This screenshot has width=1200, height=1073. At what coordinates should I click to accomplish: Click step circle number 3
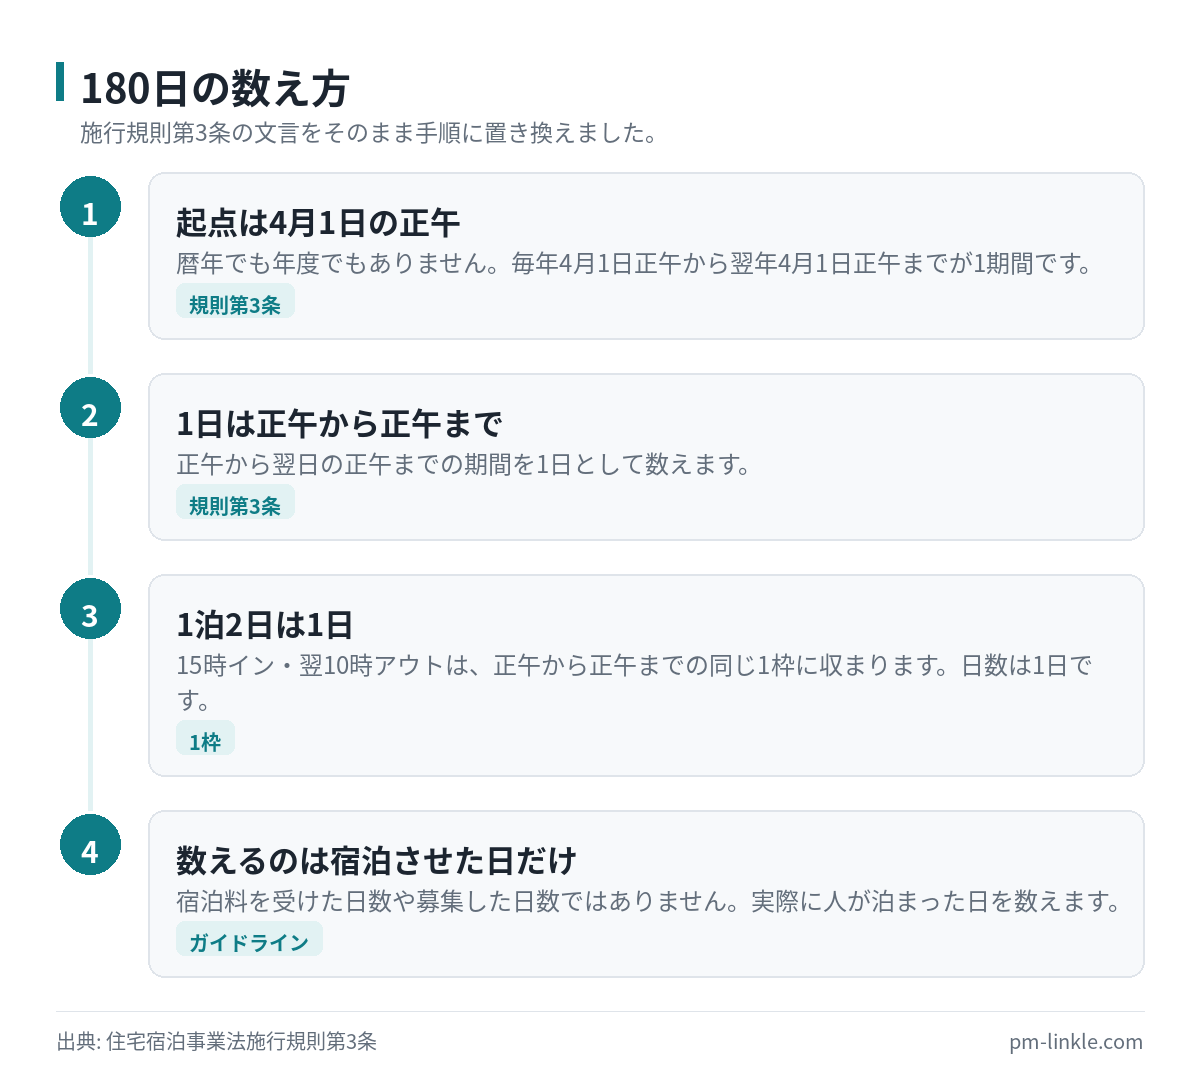[x=90, y=609]
